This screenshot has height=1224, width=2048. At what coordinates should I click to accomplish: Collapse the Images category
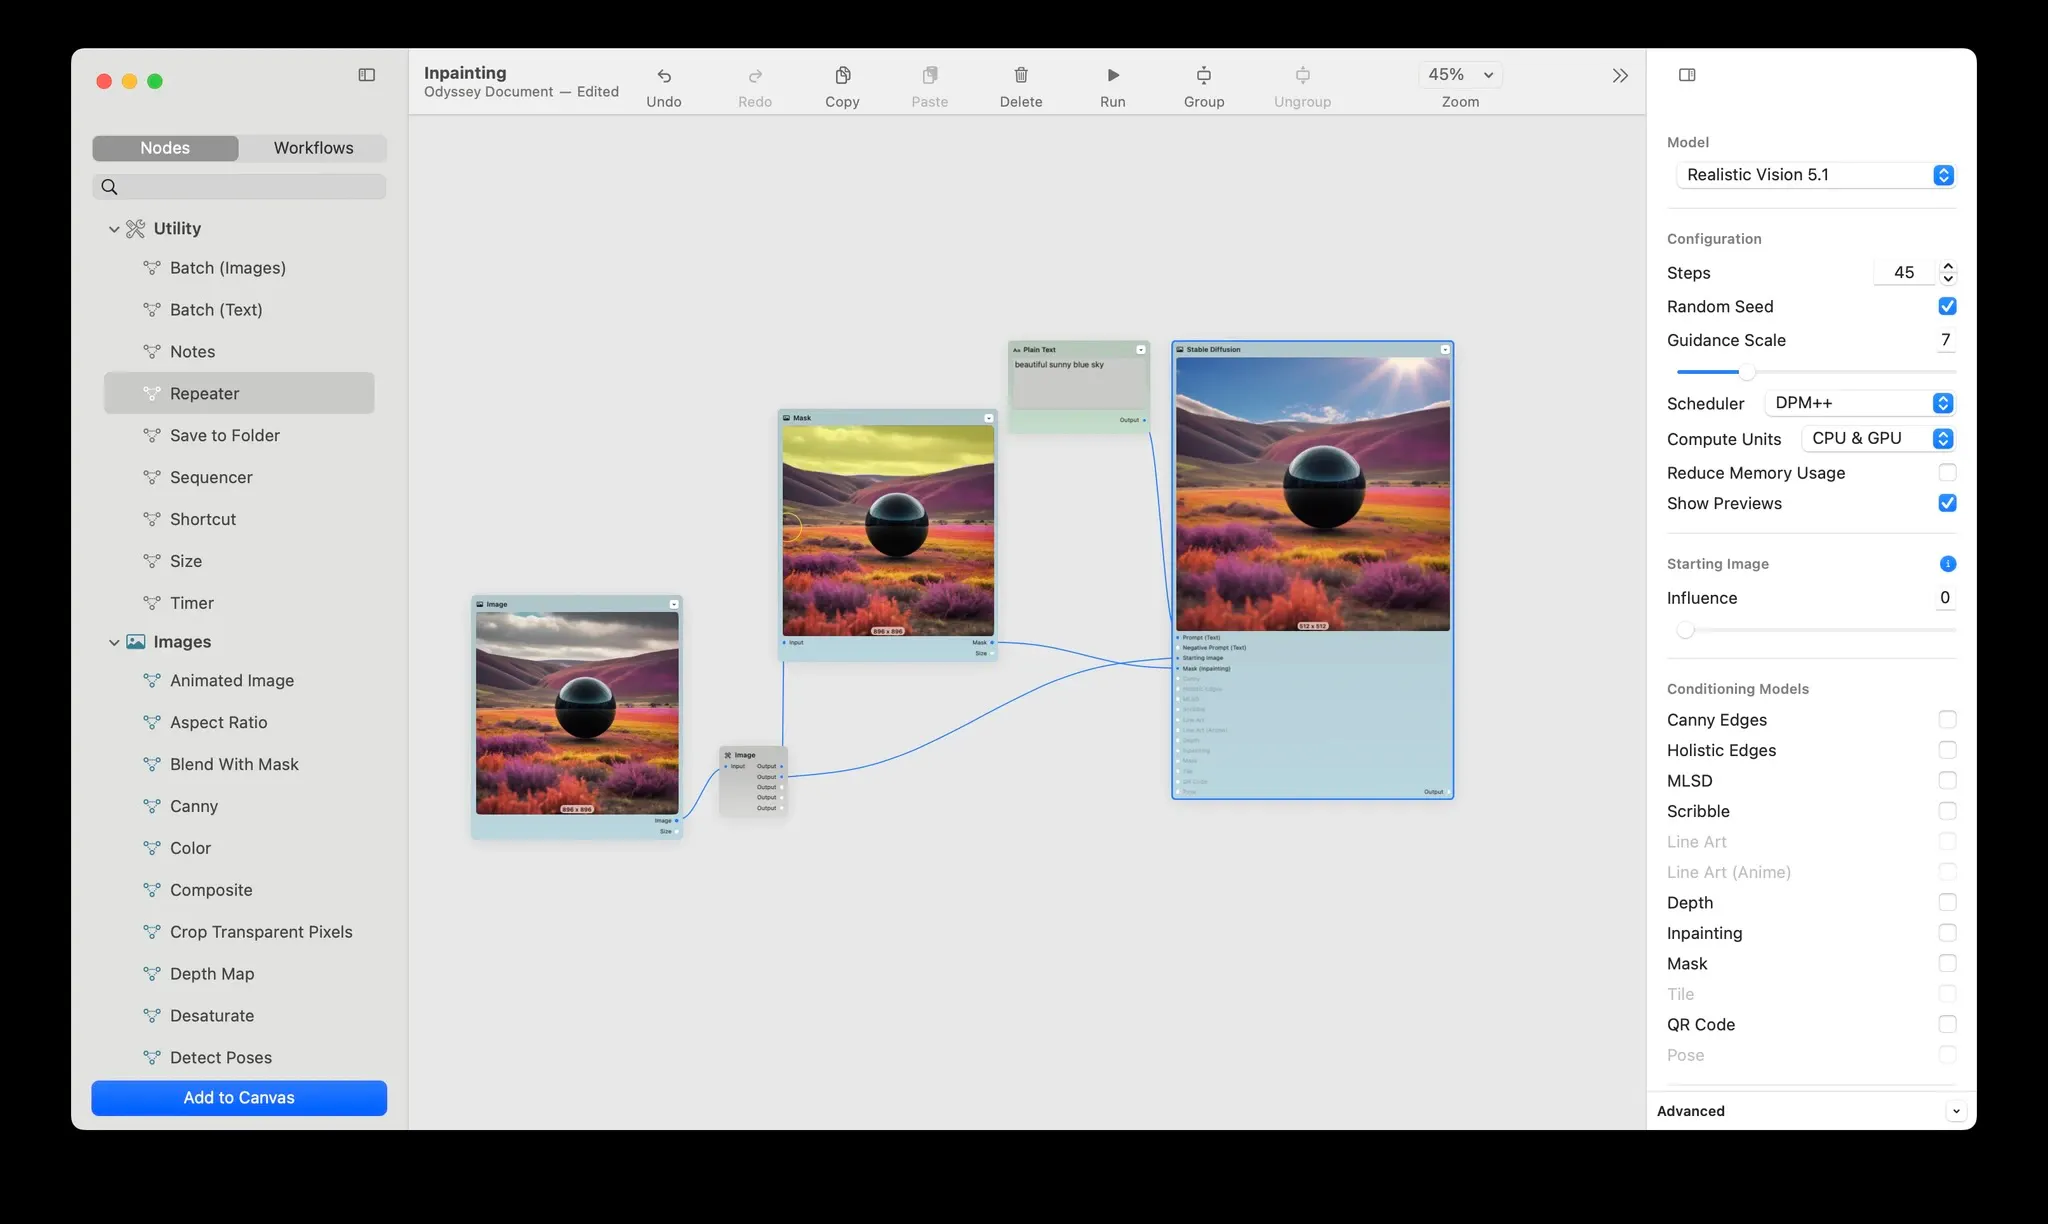(114, 642)
